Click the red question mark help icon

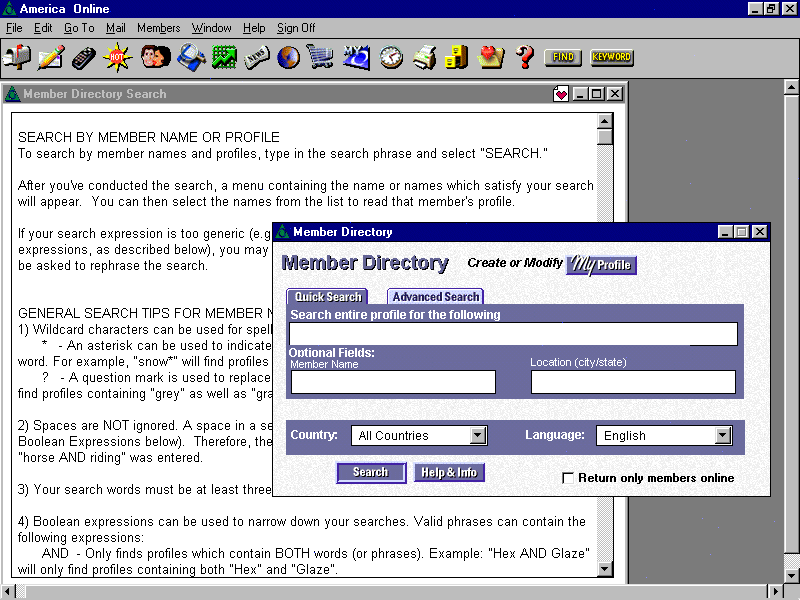click(x=524, y=57)
